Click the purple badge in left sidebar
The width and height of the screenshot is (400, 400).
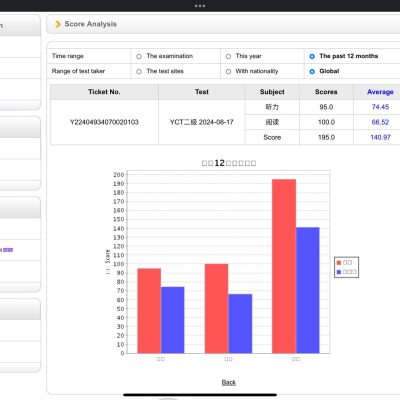click(x=8, y=250)
